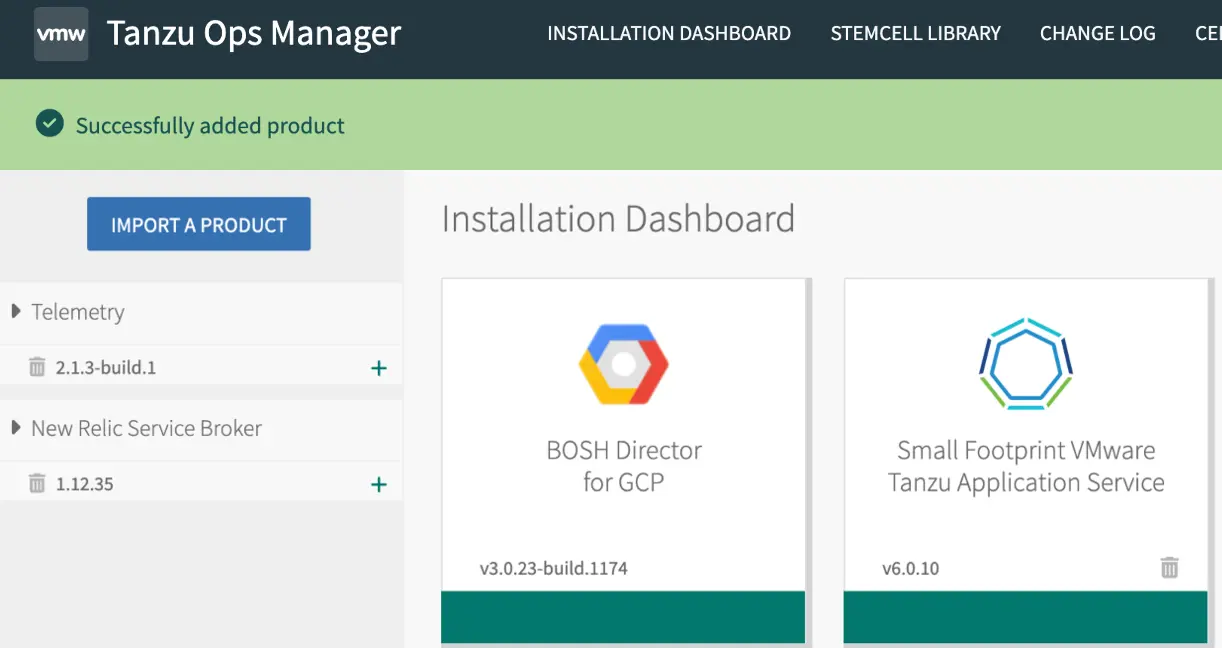
Task: Open the Change Log page
Action: (x=1097, y=34)
